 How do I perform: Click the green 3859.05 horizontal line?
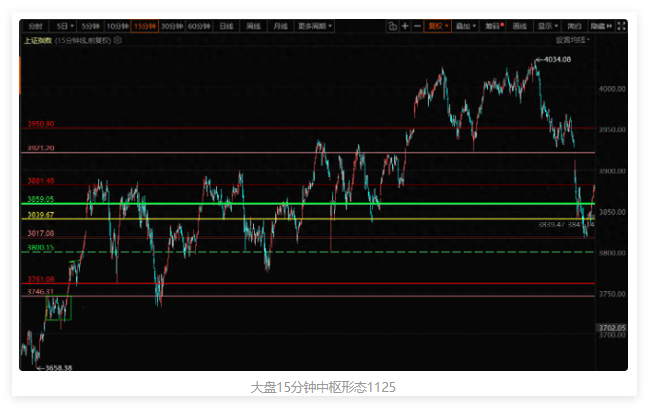point(300,204)
